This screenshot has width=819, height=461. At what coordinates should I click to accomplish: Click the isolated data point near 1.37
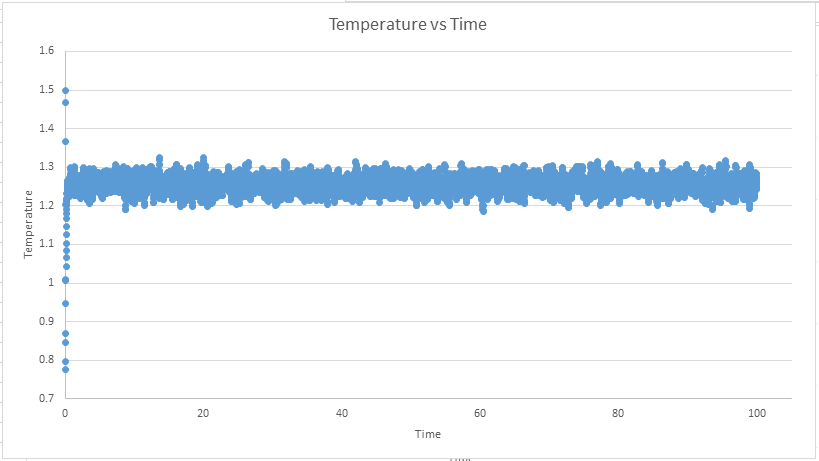pyautogui.click(x=66, y=141)
